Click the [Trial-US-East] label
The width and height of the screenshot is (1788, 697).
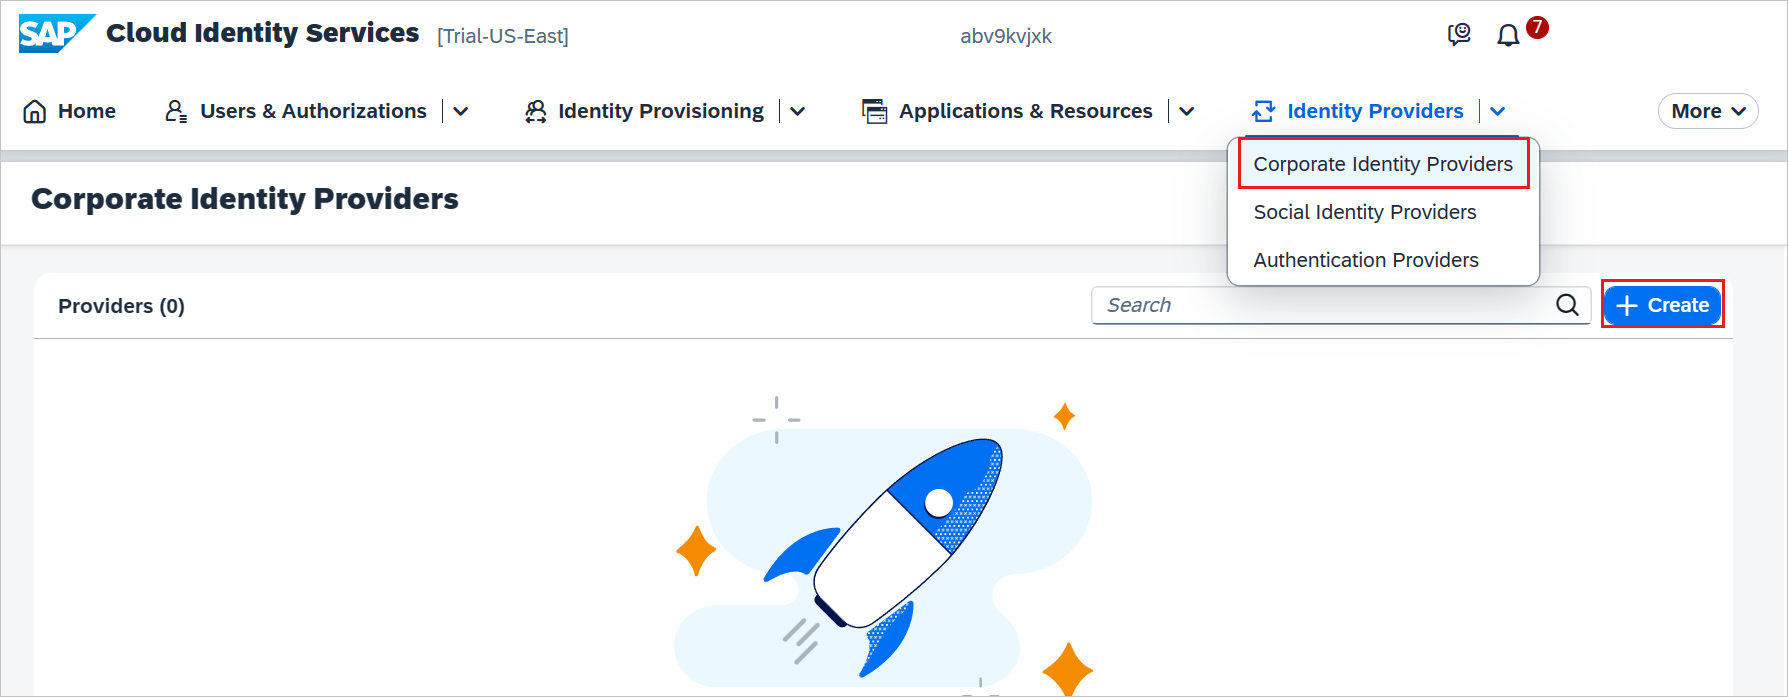tap(503, 36)
